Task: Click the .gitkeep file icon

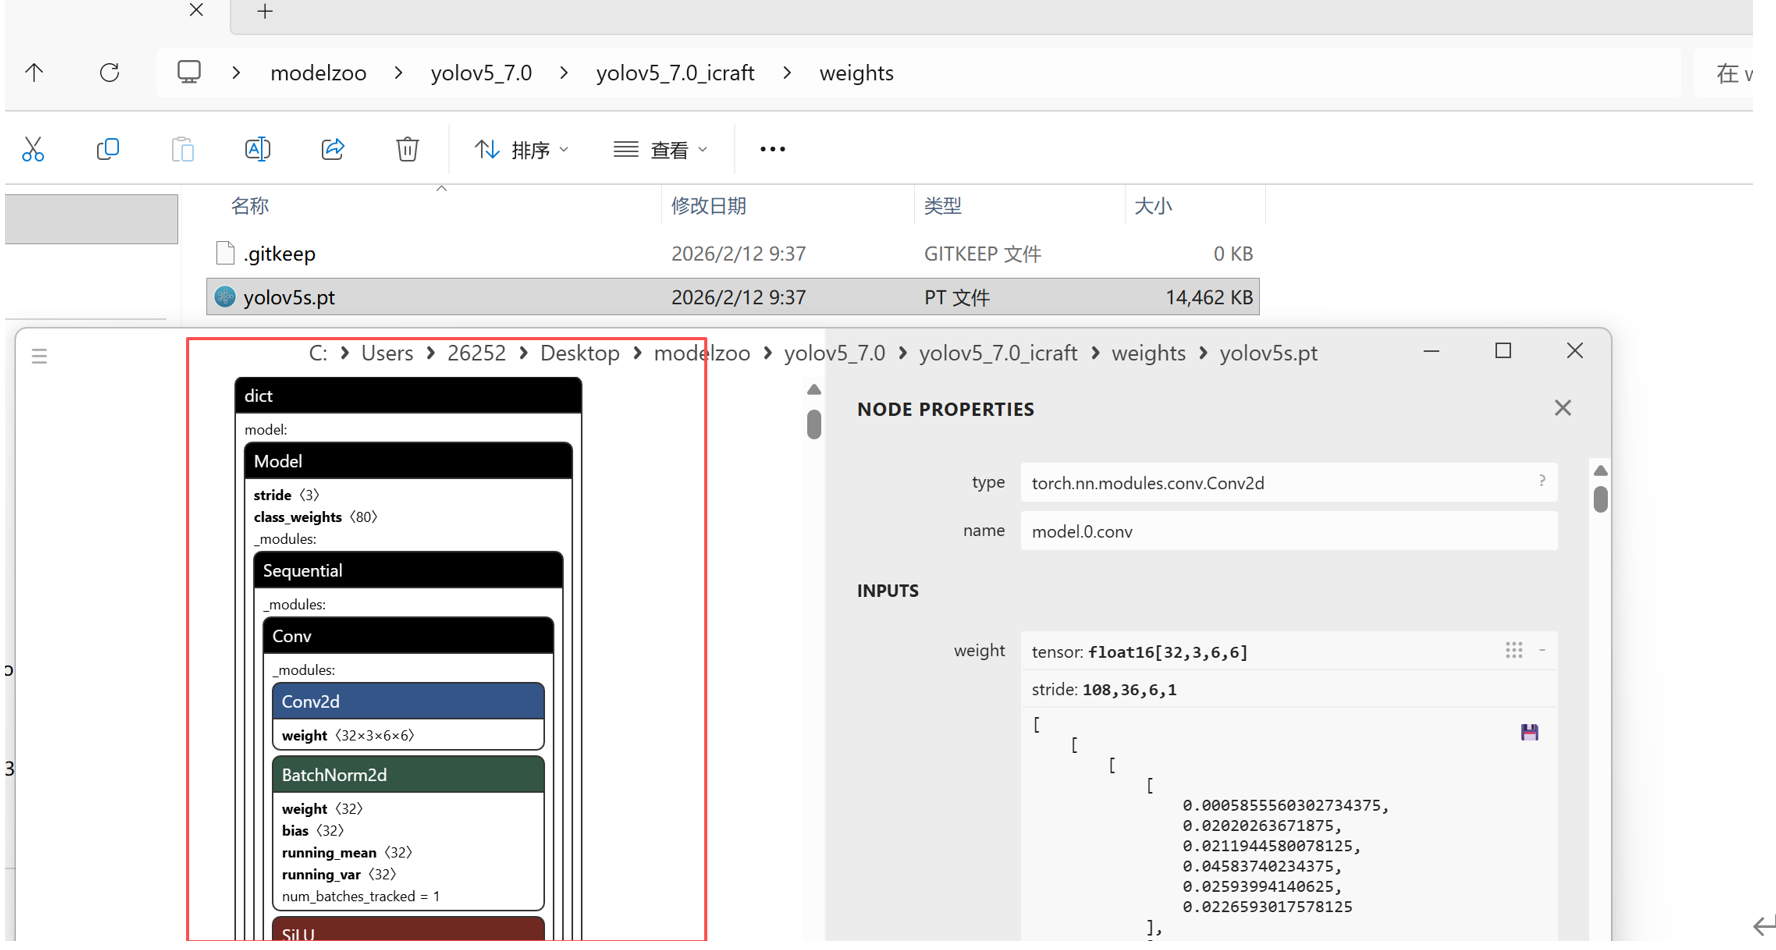Action: (225, 253)
